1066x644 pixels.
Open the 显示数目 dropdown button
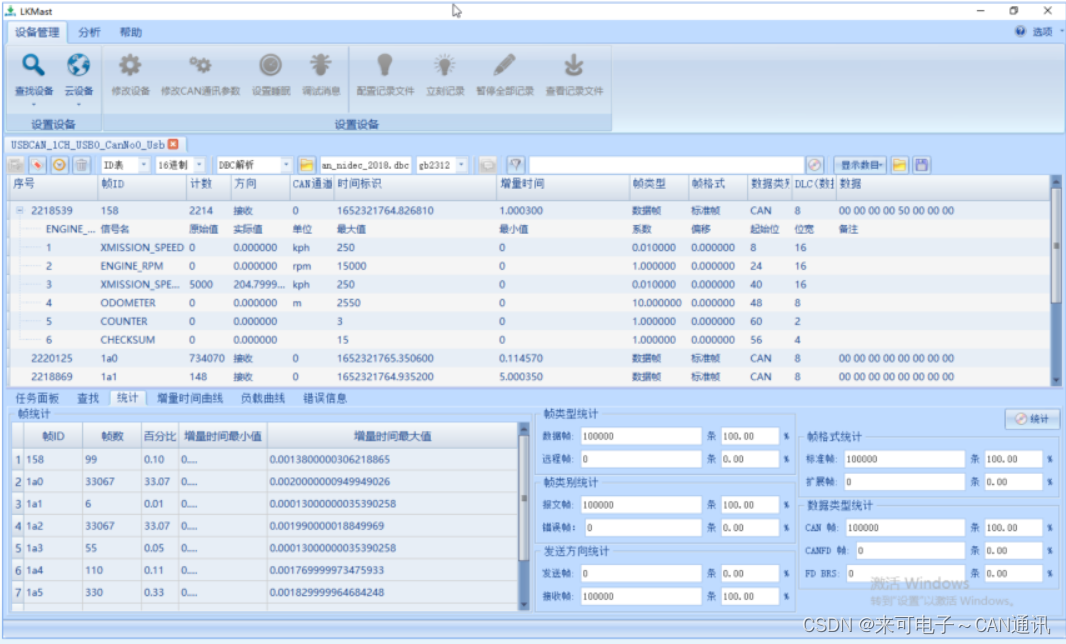tap(860, 165)
